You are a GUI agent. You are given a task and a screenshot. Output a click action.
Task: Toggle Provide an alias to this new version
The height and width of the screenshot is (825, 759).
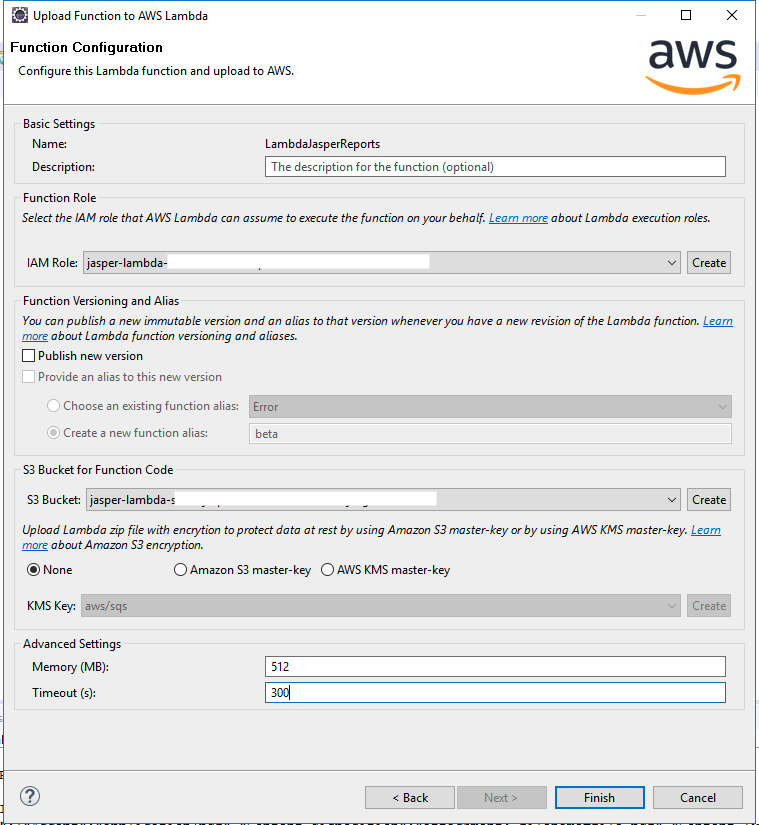28,377
